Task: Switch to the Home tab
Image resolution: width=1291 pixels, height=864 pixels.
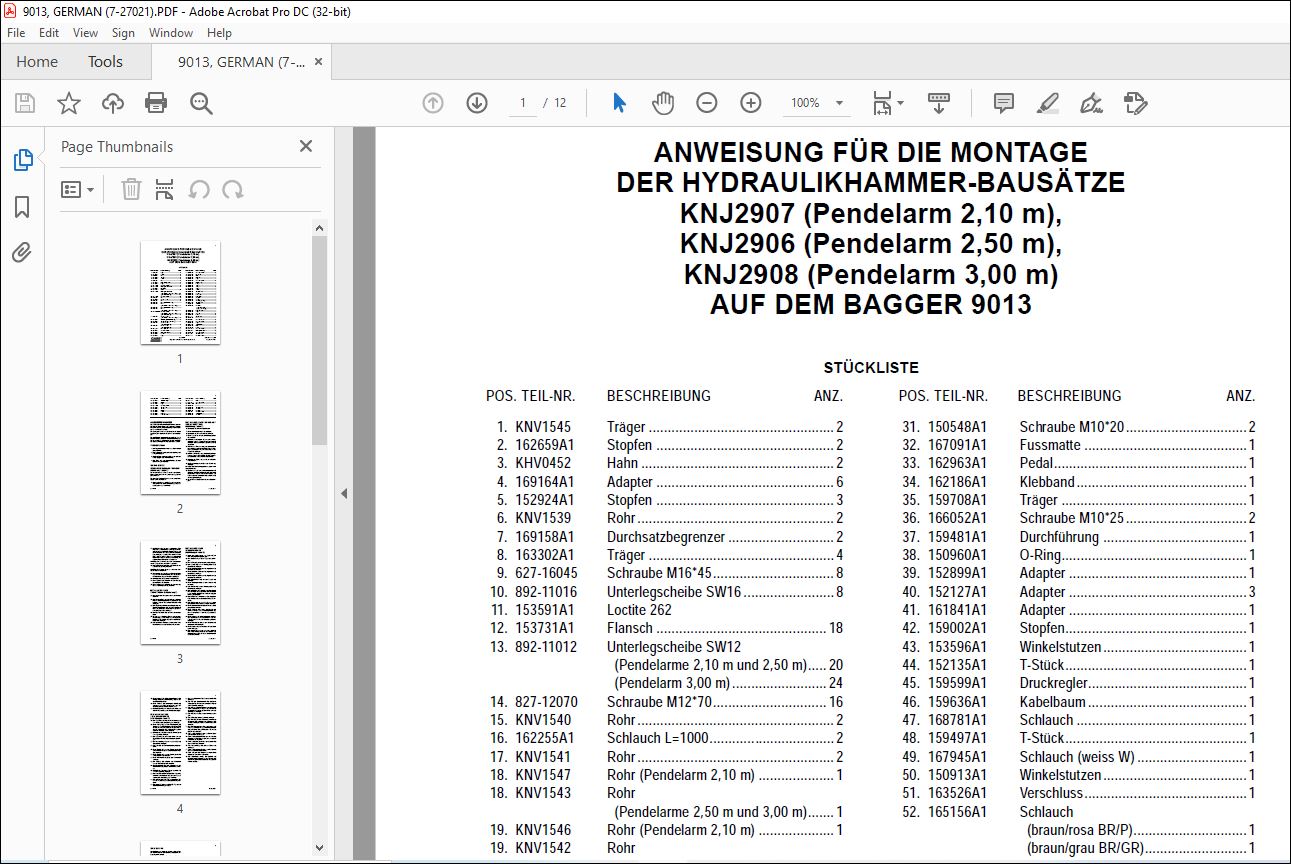Action: click(37, 62)
